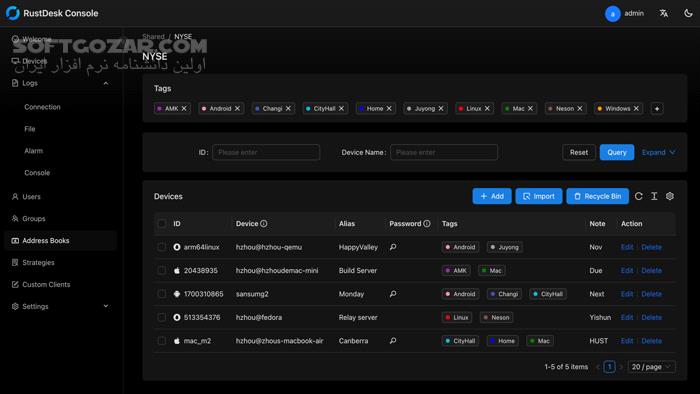
Task: Open the Groups menu item
Action: pos(61,218)
